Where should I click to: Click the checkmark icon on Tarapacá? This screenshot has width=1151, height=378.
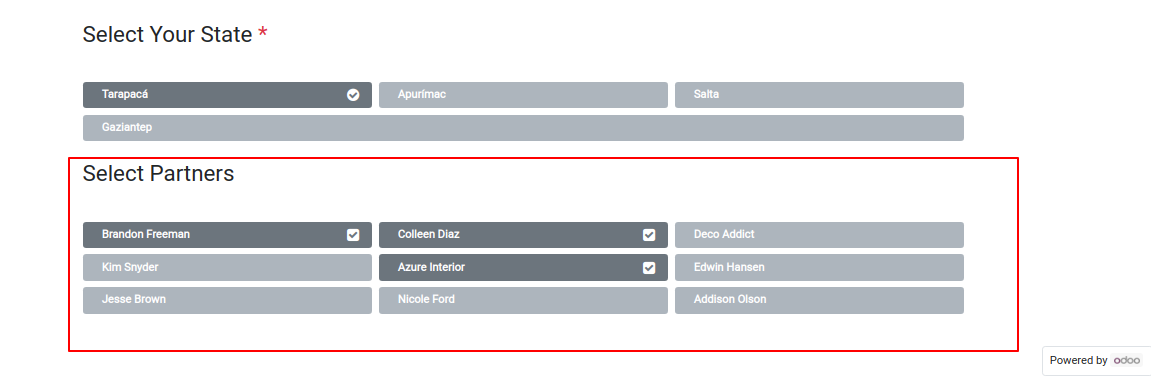353,95
